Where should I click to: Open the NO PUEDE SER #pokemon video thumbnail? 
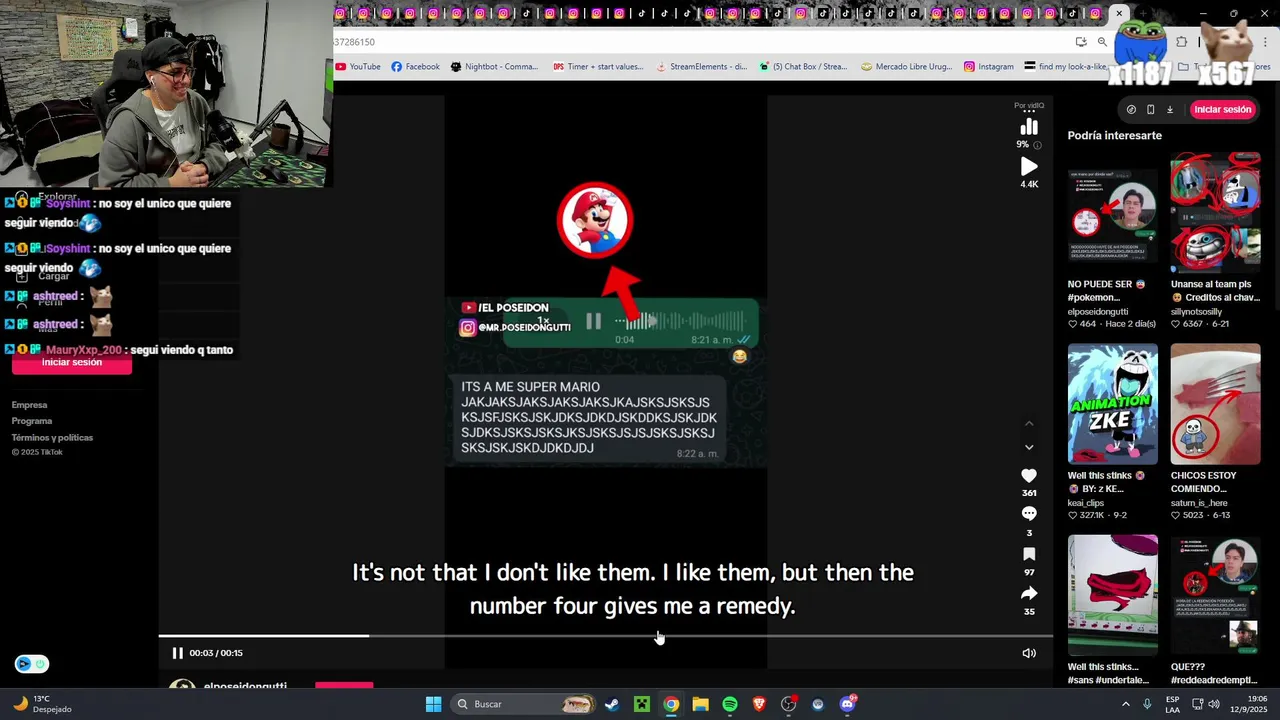[x=1112, y=212]
